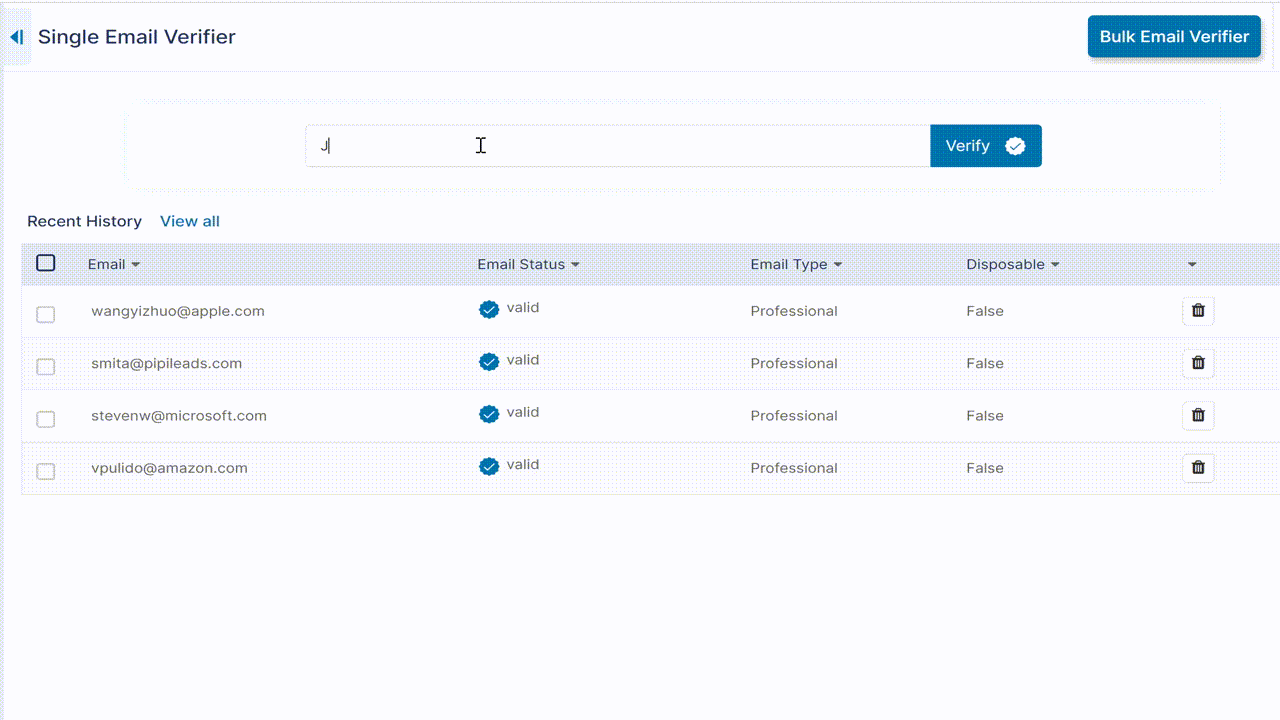Click valid badge icon for wangyizhuo@apple.com
The image size is (1280, 720).
[489, 309]
